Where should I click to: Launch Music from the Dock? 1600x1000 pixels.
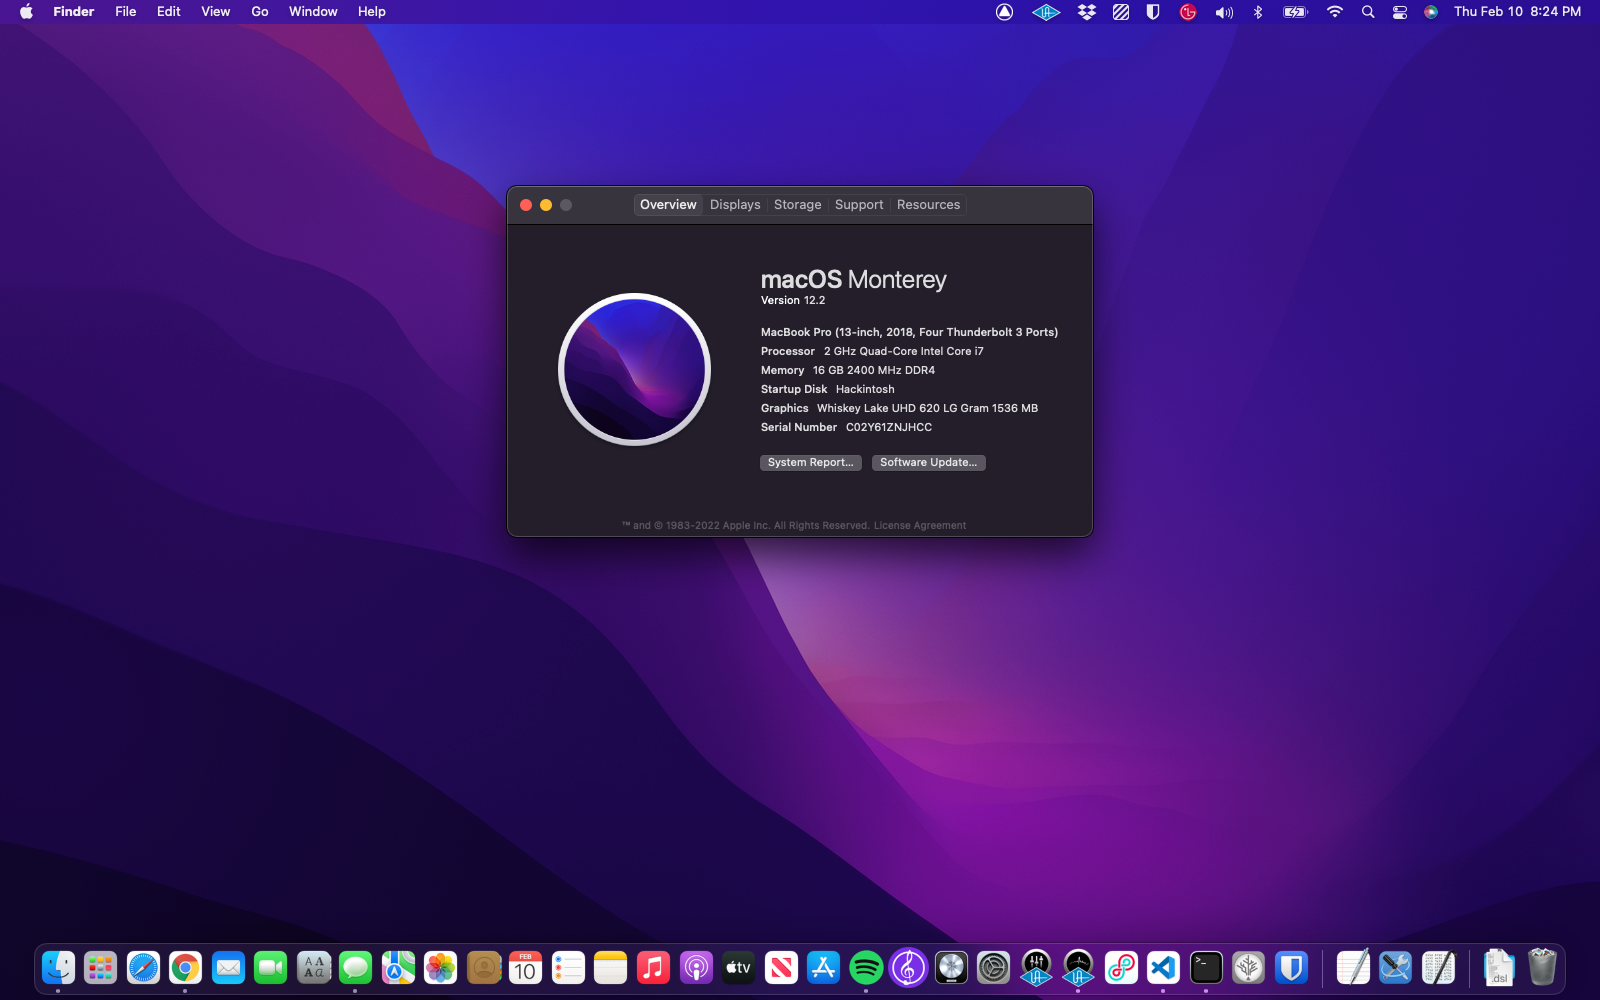tap(653, 967)
